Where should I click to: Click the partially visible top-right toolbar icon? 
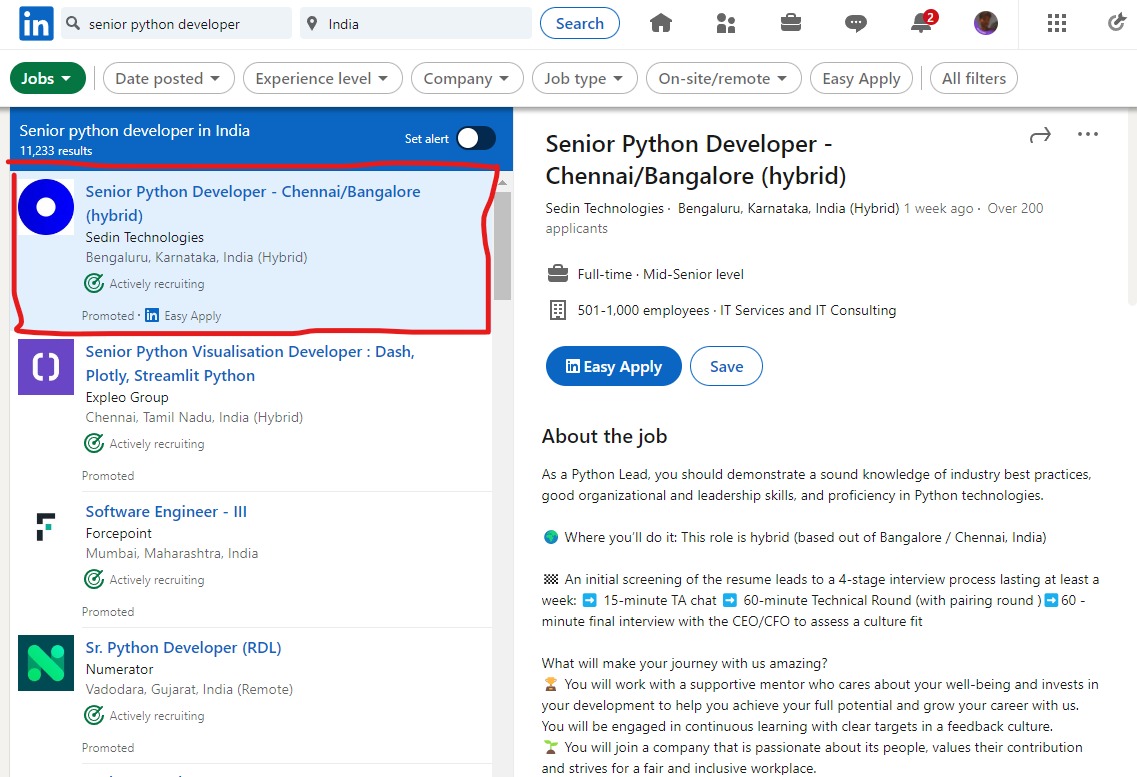point(1117,23)
